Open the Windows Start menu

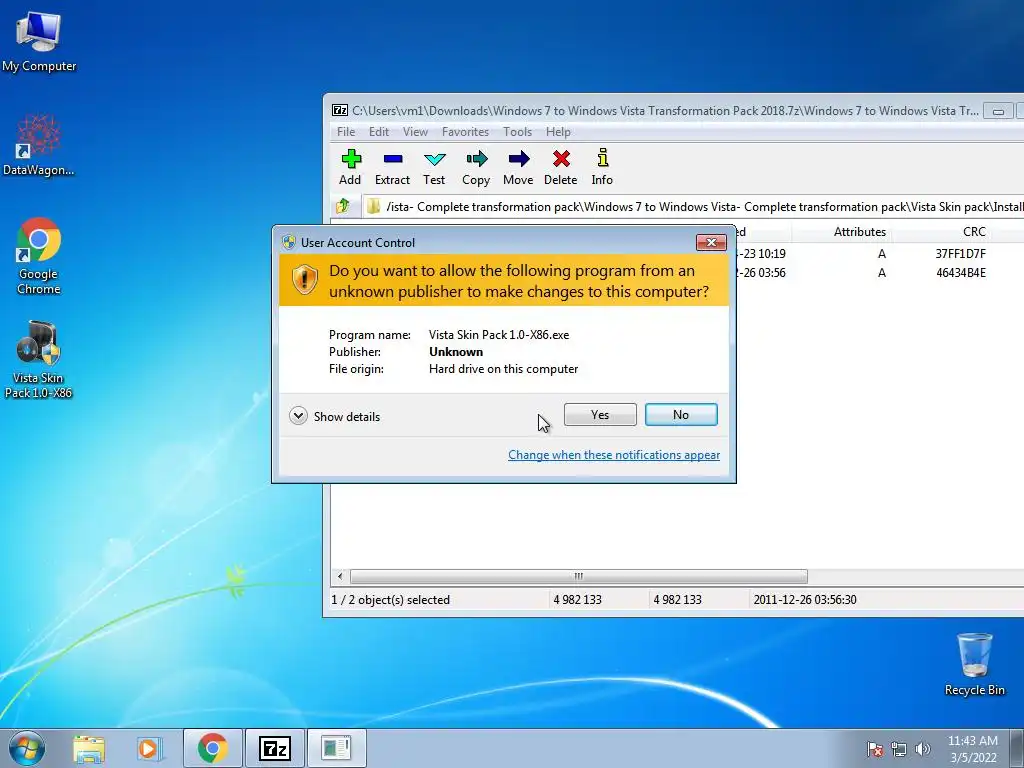coord(27,748)
